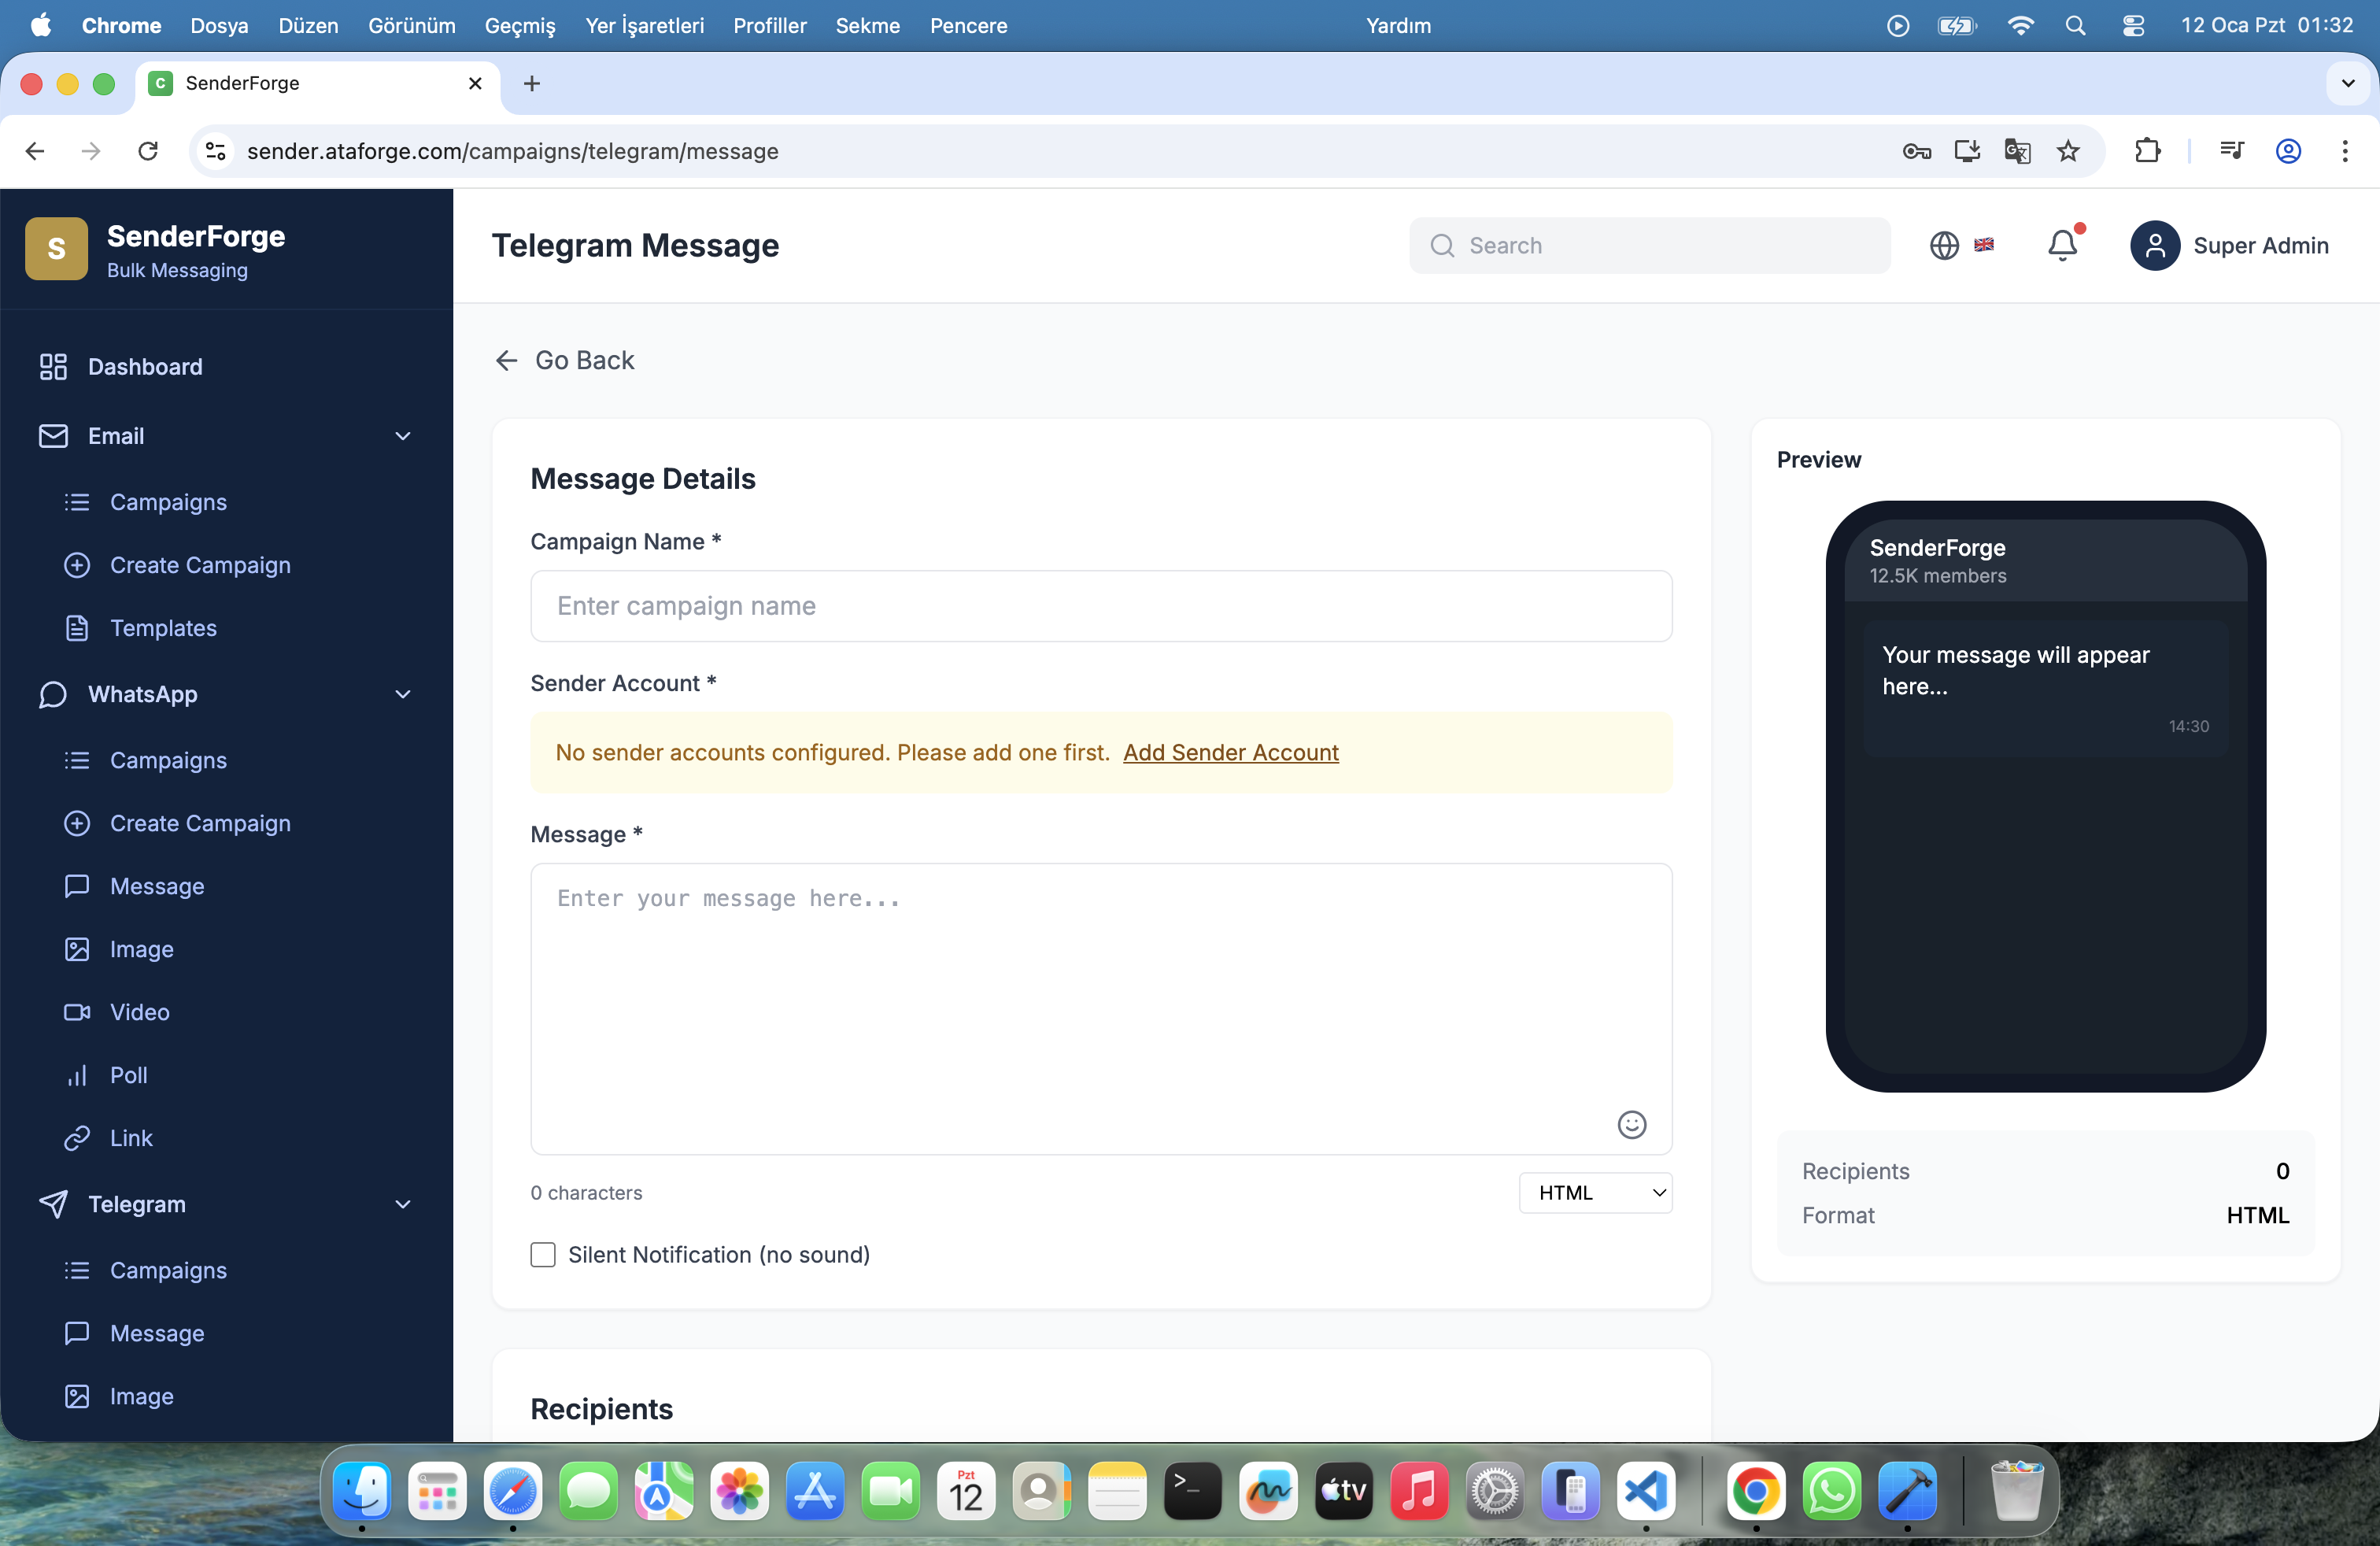Insert an emoji in the message box

click(x=1631, y=1124)
